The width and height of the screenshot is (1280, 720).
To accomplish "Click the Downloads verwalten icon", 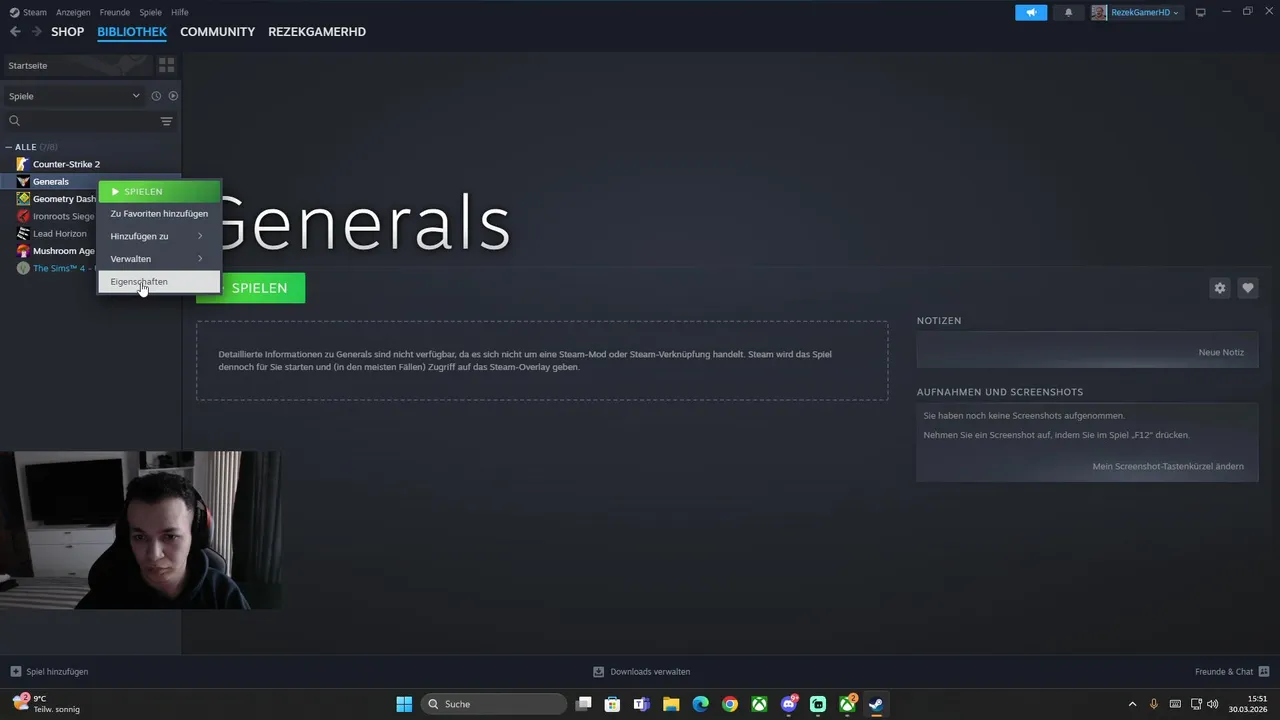I will coord(598,672).
